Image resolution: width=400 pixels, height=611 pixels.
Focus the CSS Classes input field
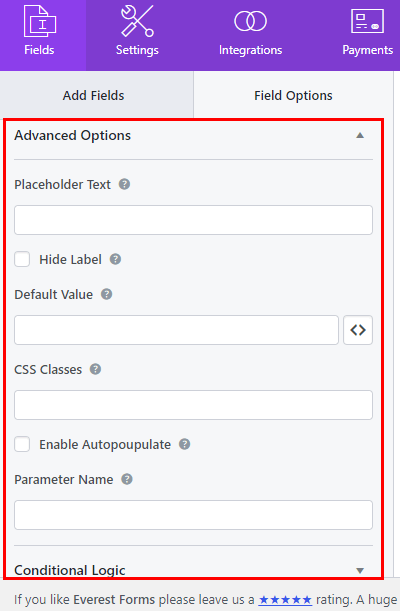(193, 405)
